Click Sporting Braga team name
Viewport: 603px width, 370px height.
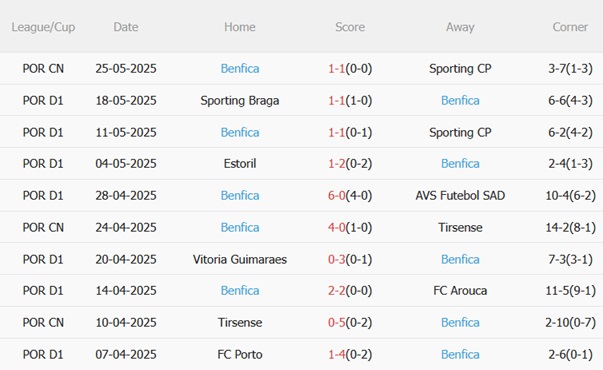click(x=240, y=100)
